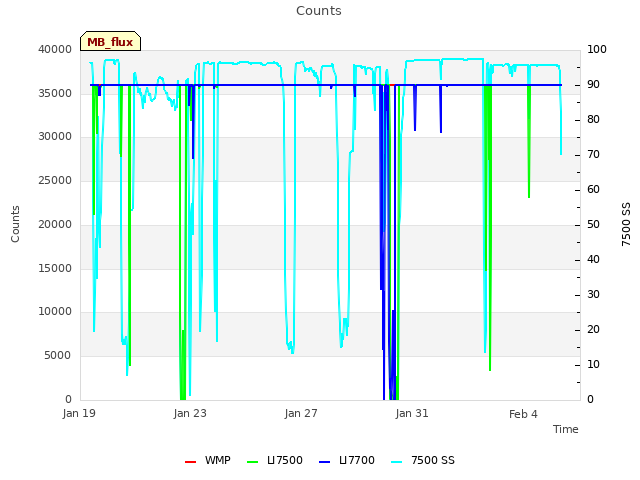Click the red WMP legend swatch

pyautogui.click(x=190, y=462)
